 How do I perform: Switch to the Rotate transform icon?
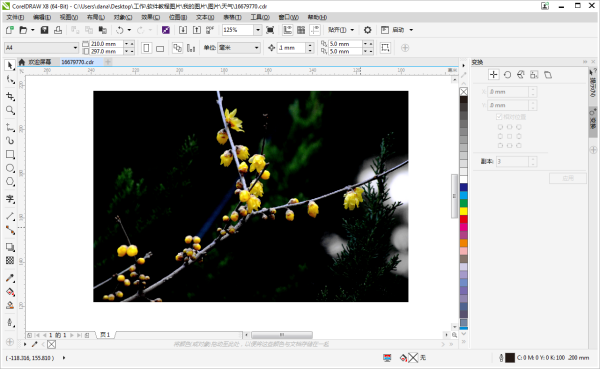[507, 75]
